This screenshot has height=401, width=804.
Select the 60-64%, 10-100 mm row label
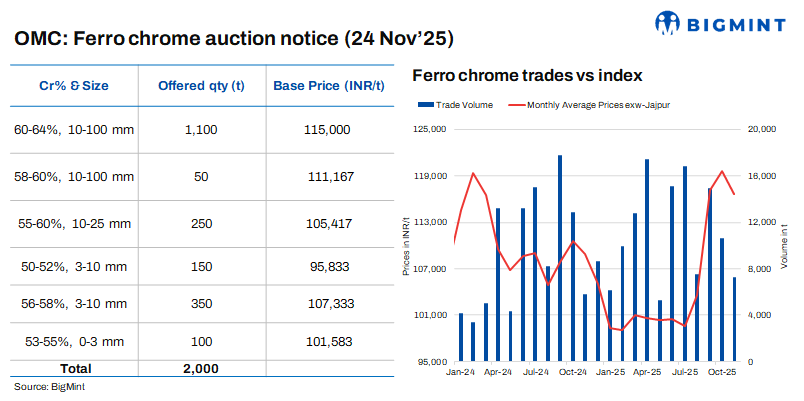[74, 130]
